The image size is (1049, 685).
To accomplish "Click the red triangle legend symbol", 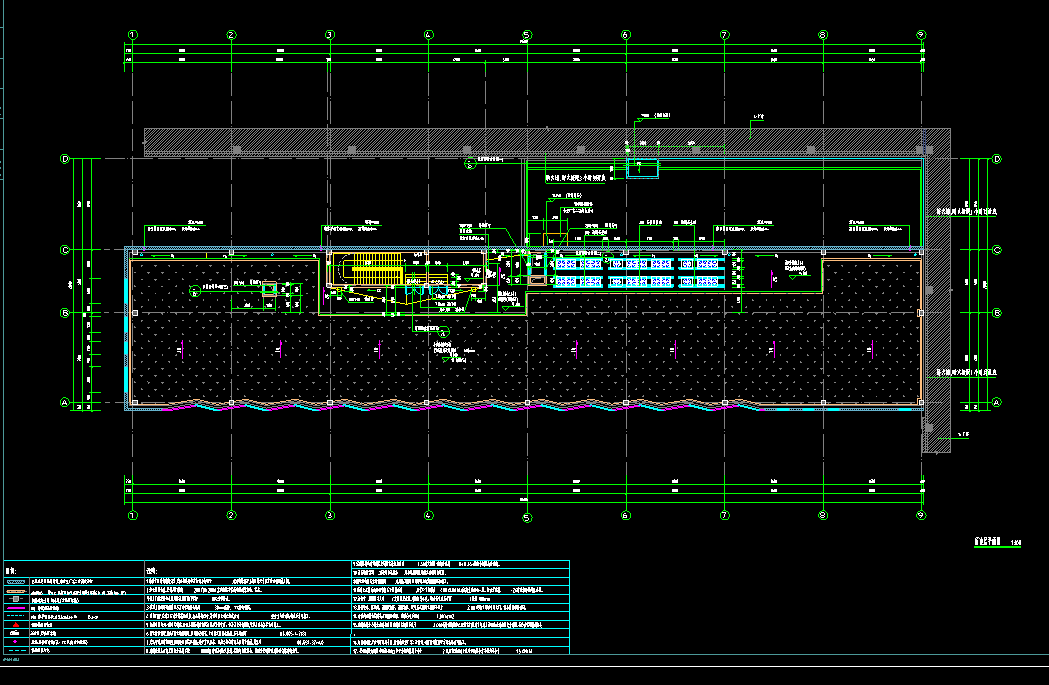I will [x=16, y=625].
